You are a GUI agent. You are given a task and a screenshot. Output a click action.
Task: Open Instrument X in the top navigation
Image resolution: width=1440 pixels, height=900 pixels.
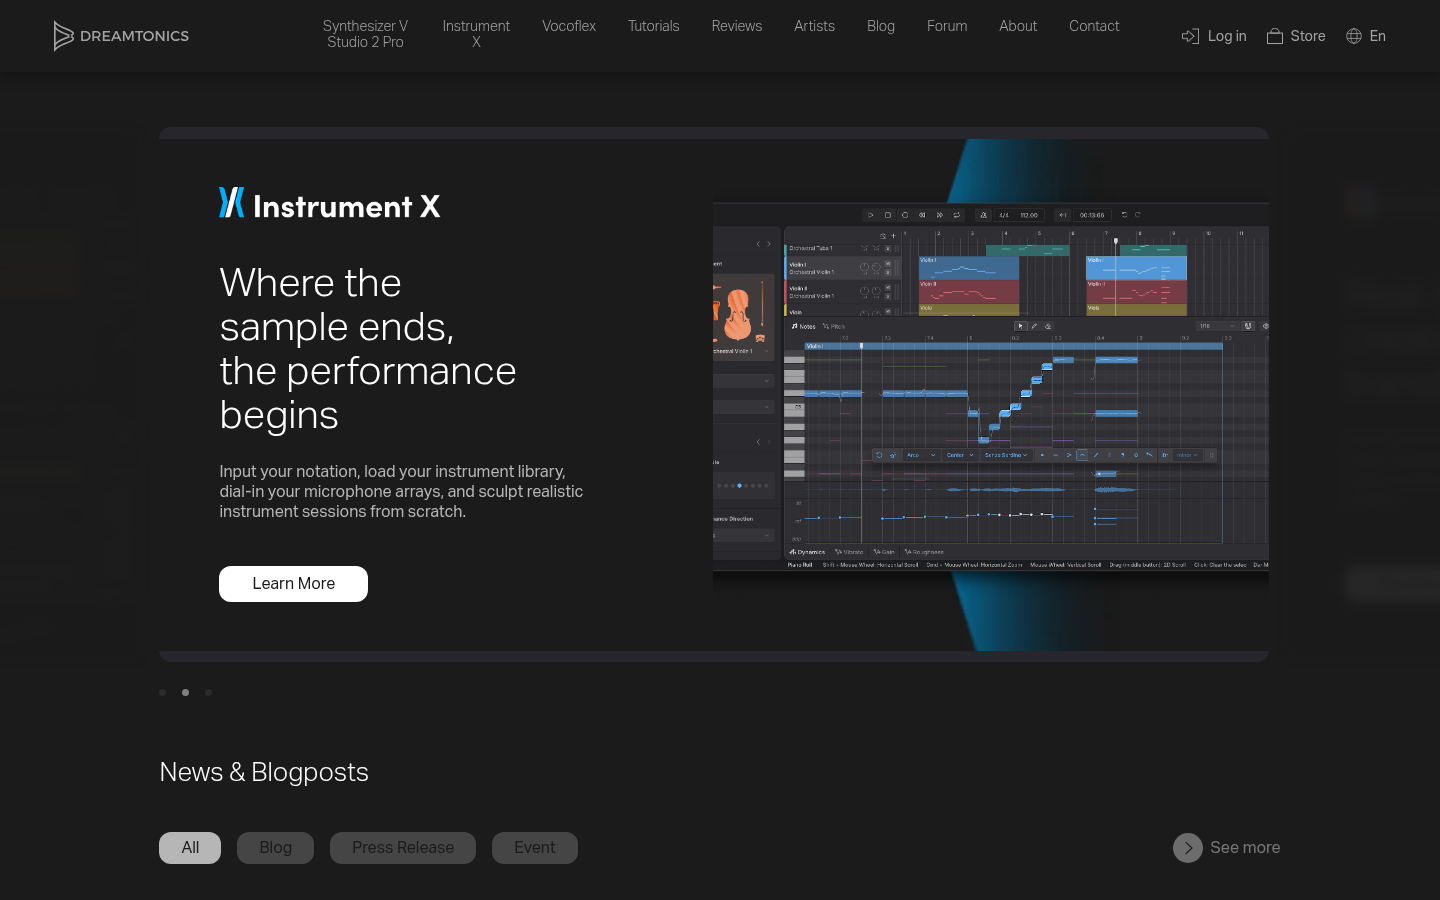coord(476,34)
